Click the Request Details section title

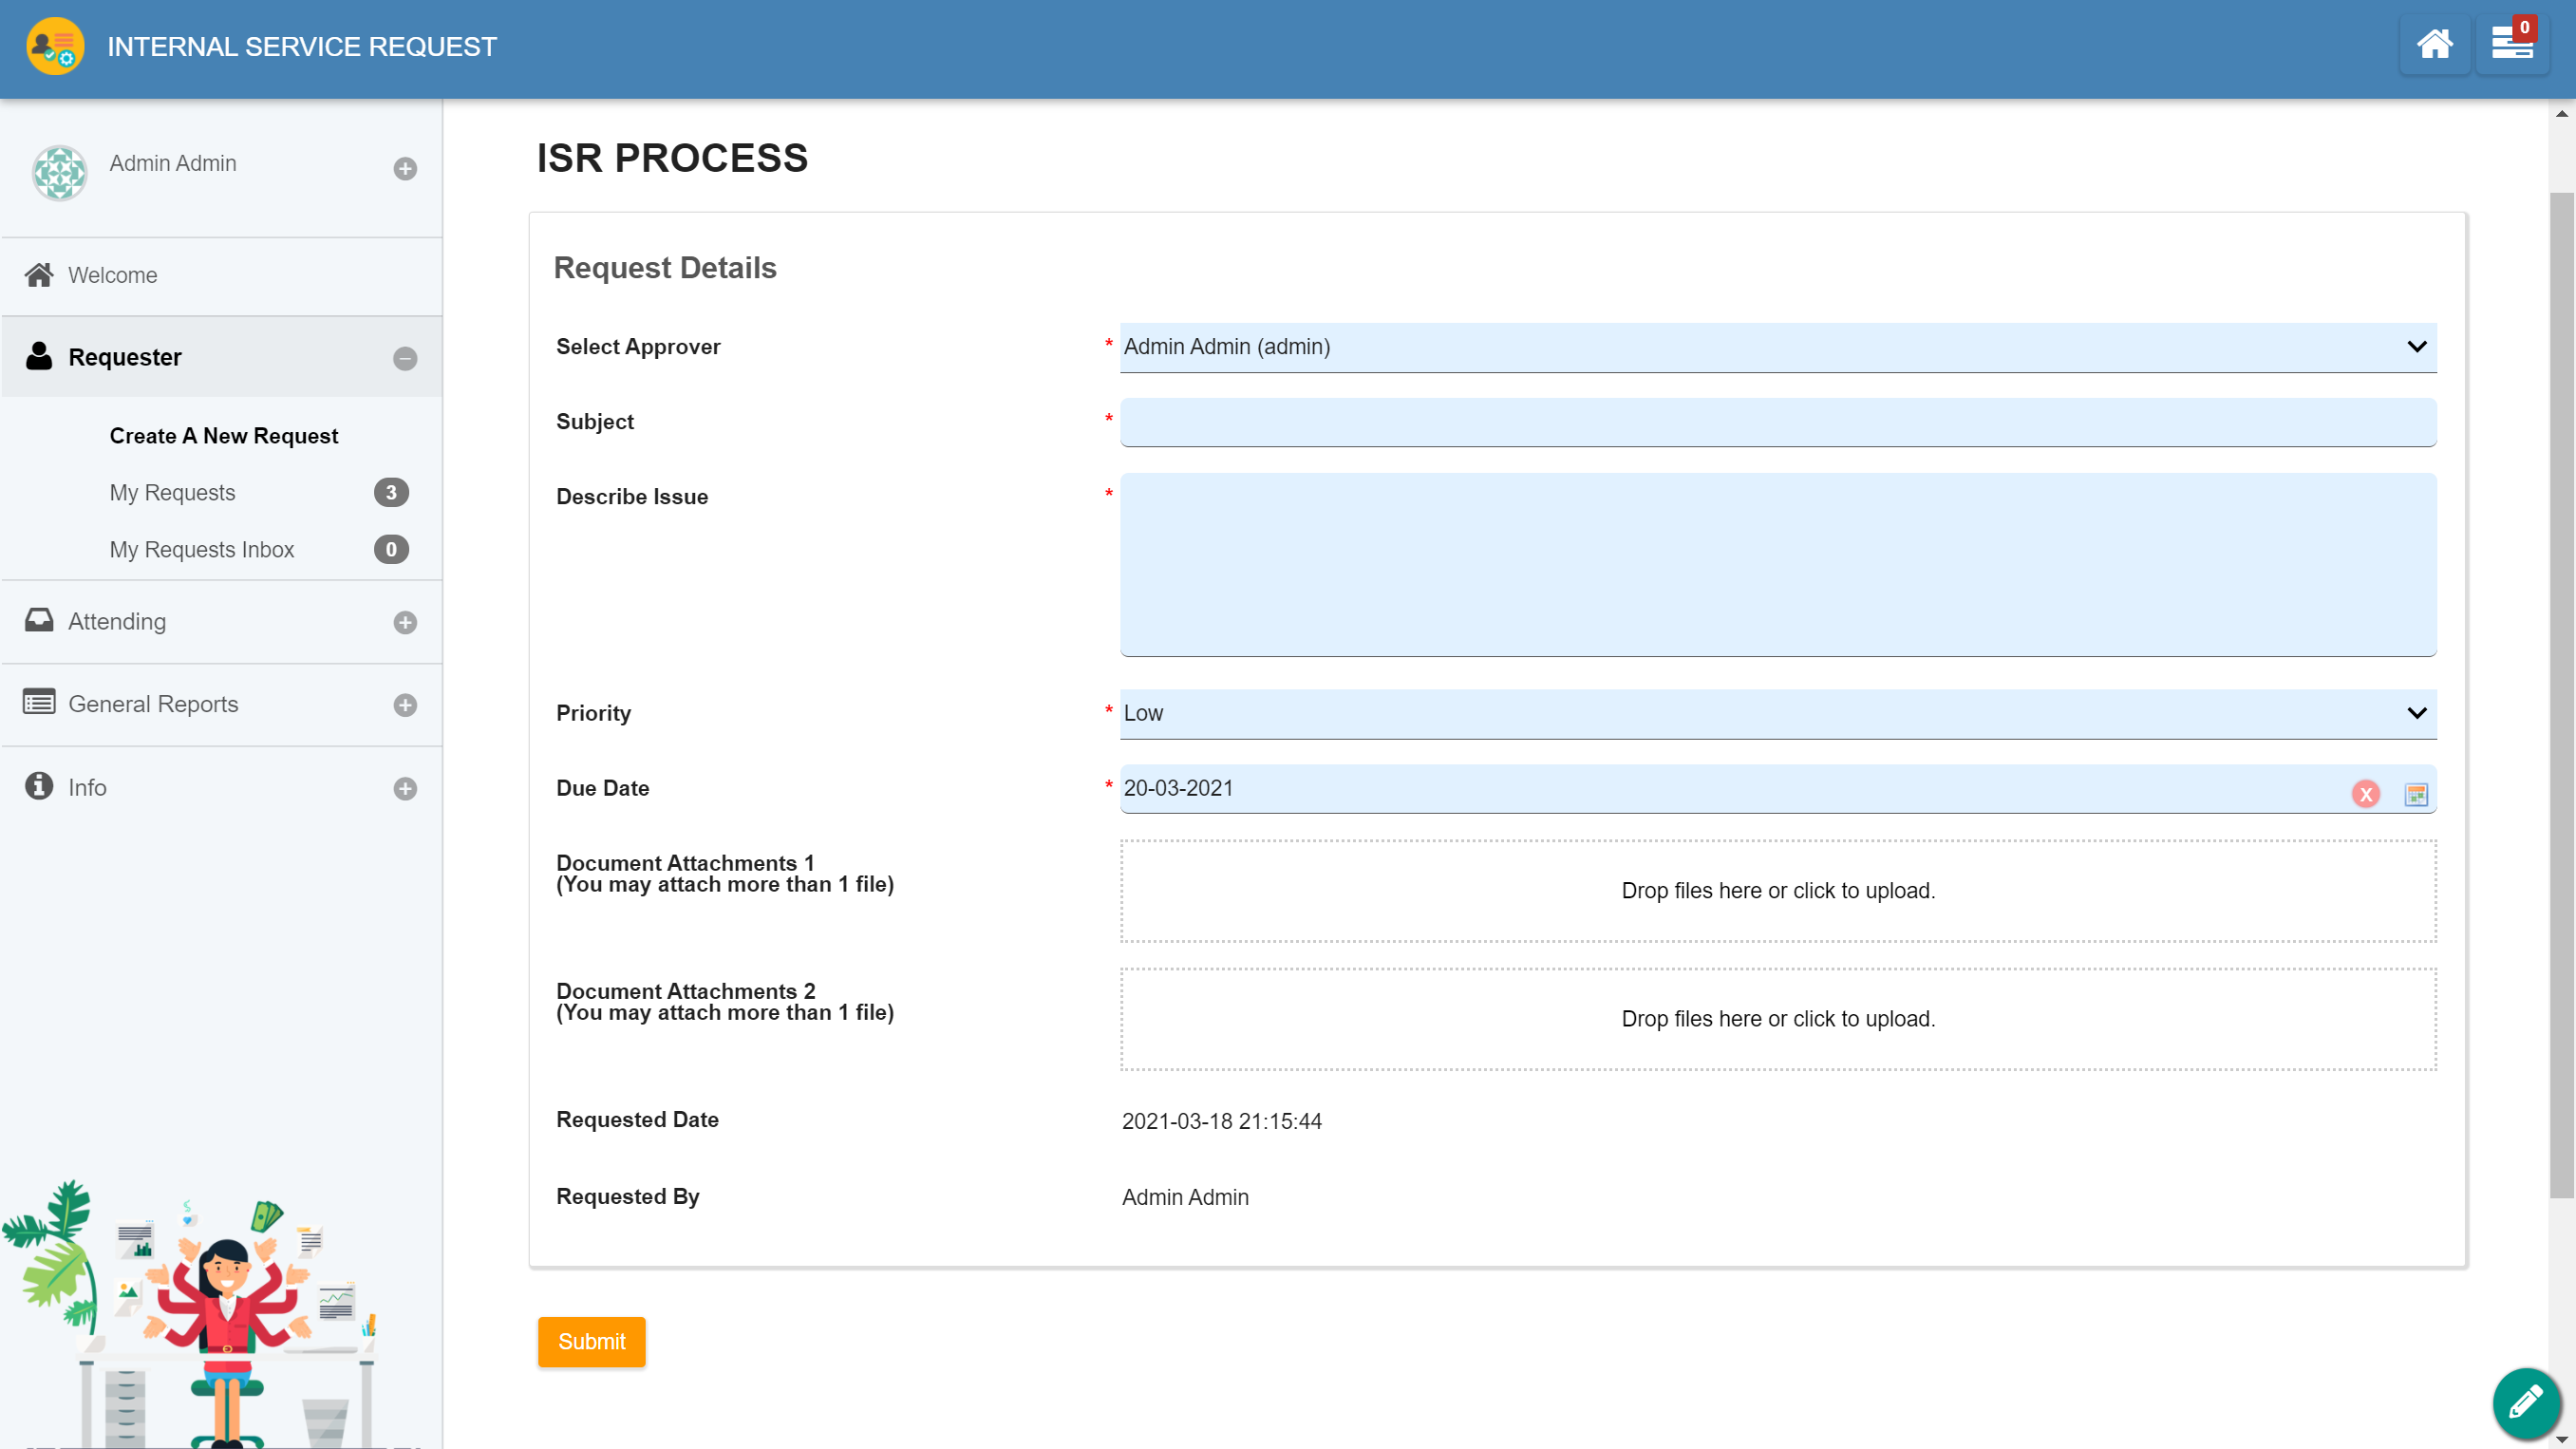[665, 268]
